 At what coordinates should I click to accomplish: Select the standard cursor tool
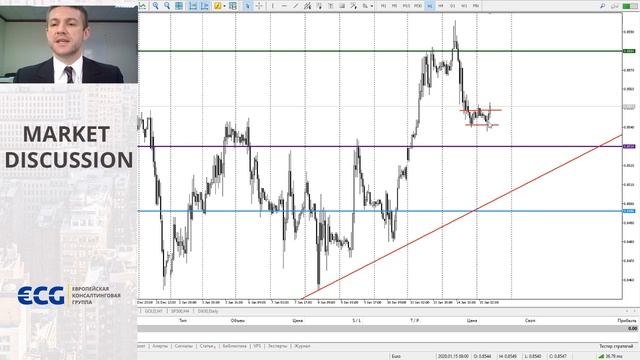pos(247,6)
